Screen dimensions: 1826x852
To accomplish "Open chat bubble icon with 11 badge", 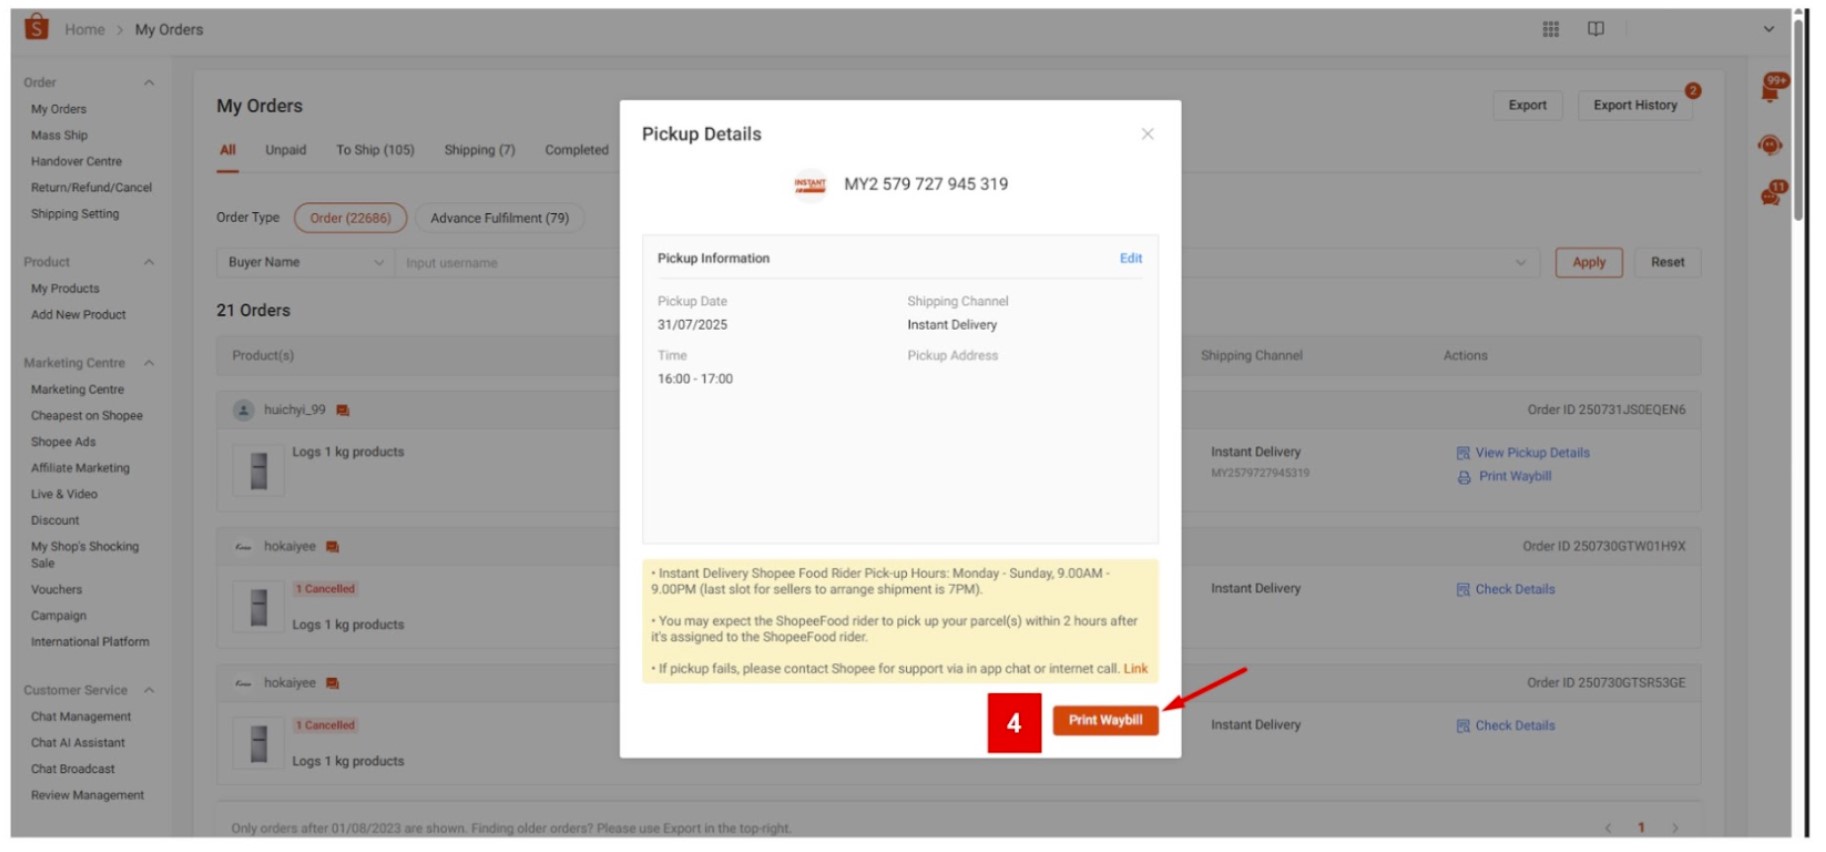I will coord(1772,193).
